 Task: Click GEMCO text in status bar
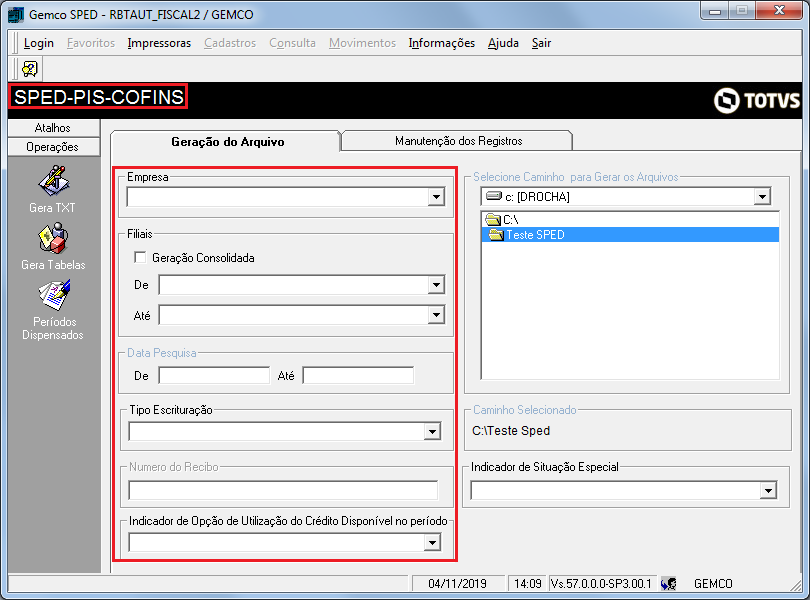point(713,583)
